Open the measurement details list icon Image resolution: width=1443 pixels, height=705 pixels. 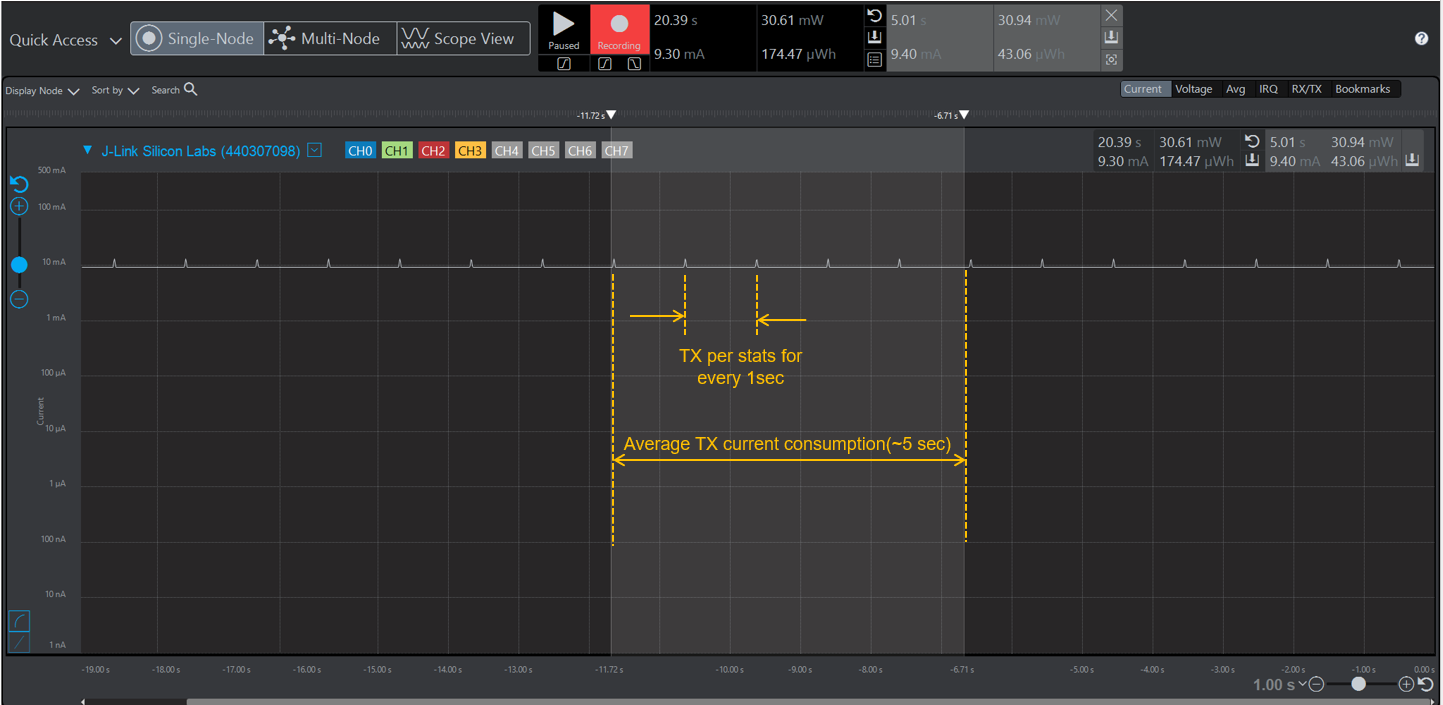point(874,59)
